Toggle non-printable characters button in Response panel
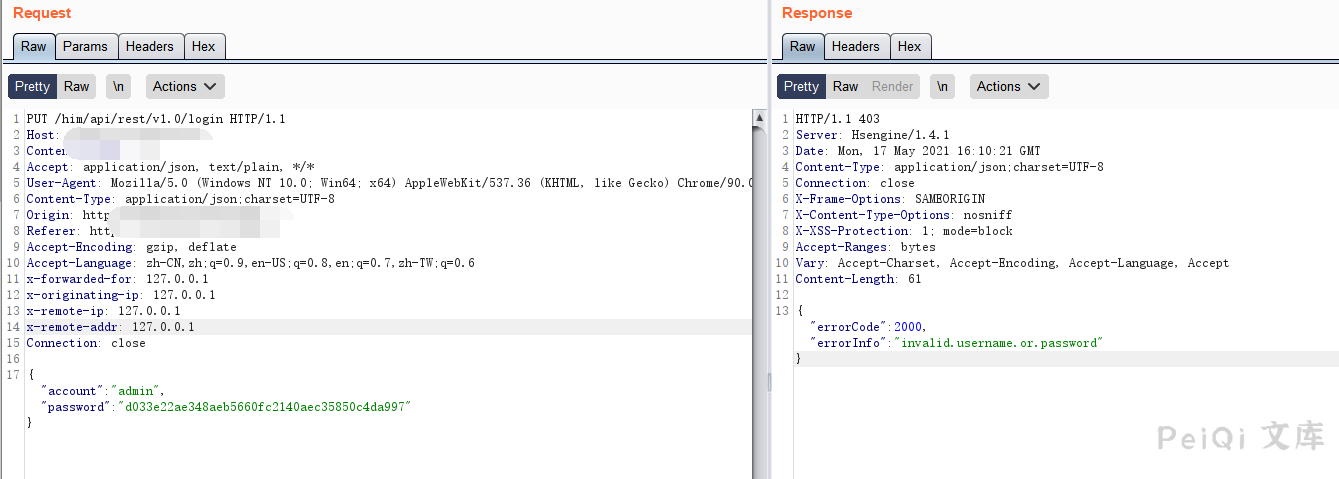The image size is (1339, 479). [x=942, y=87]
